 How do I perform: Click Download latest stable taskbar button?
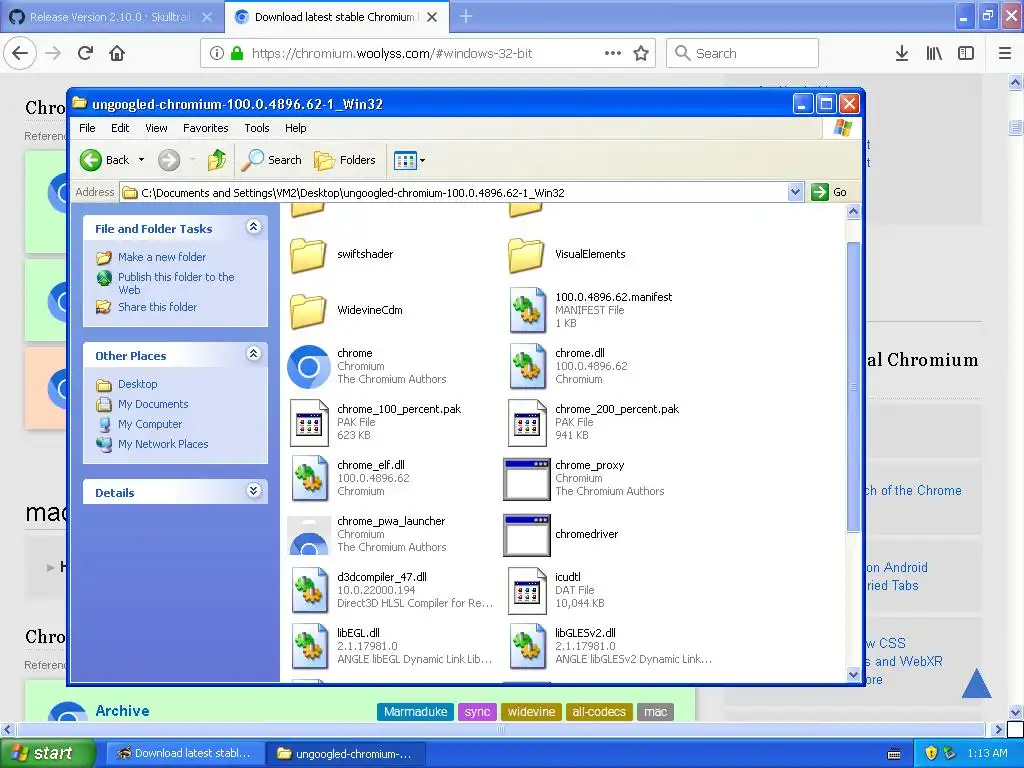click(185, 753)
